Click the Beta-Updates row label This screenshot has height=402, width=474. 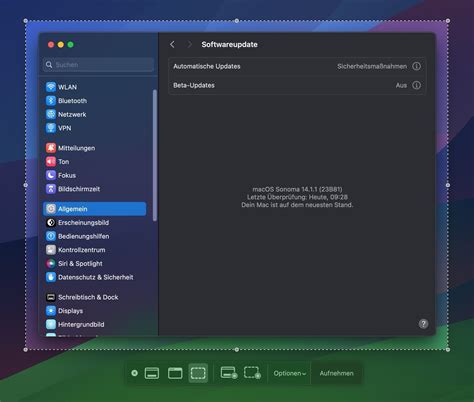point(194,85)
